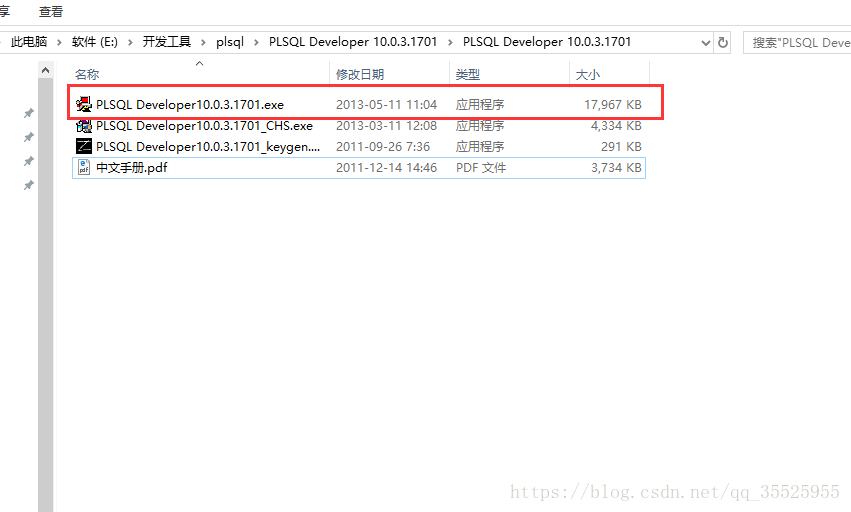This screenshot has width=851, height=512.
Task: Click the PLSQL Developer10.0.3.1701.exe installer icon
Action: [x=84, y=104]
